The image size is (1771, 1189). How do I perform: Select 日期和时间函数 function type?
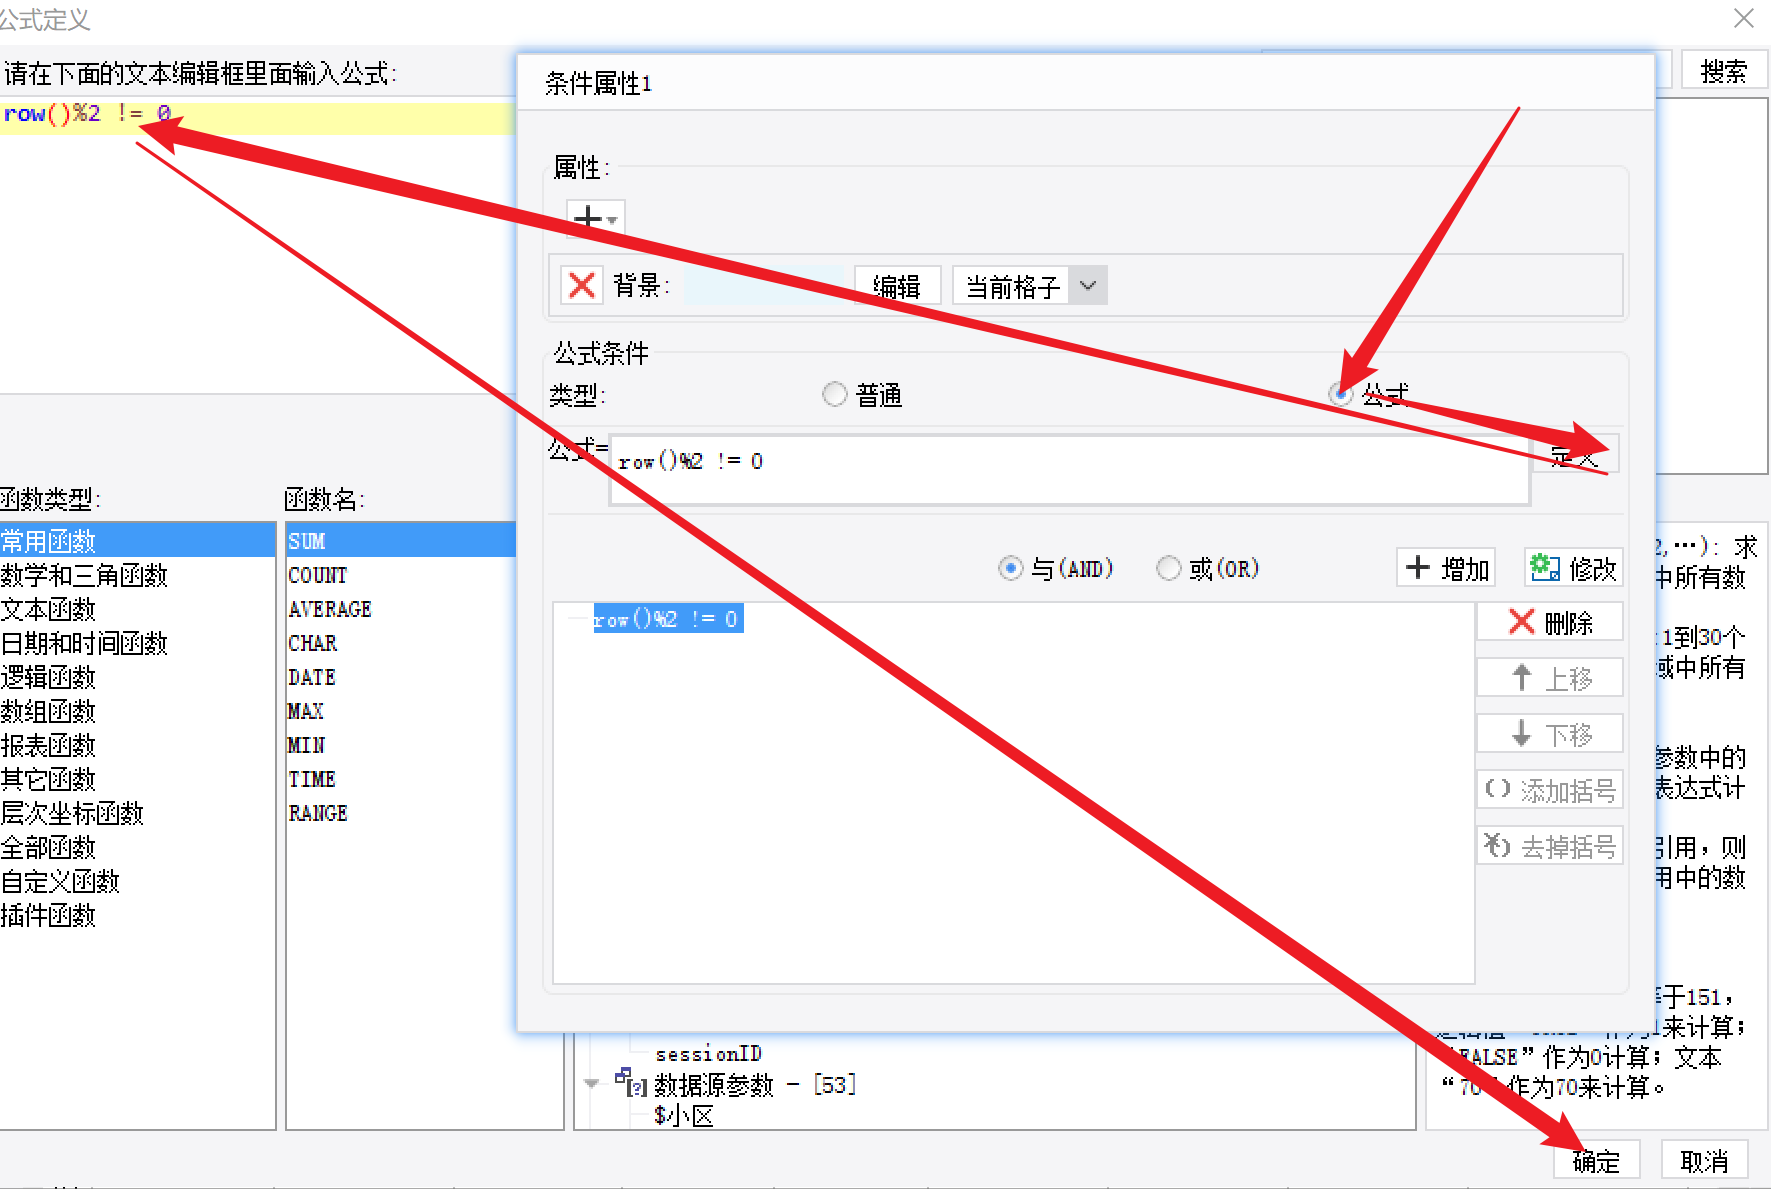tap(137, 643)
